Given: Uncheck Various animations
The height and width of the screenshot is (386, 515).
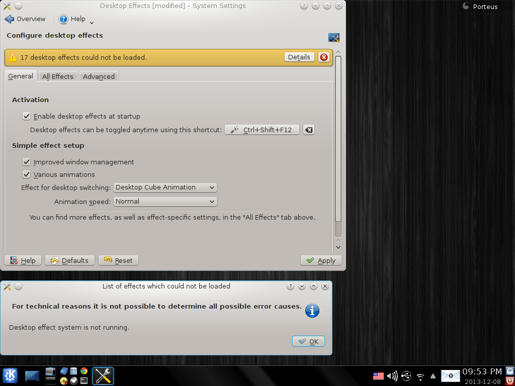Looking at the screenshot, I should click(x=27, y=174).
